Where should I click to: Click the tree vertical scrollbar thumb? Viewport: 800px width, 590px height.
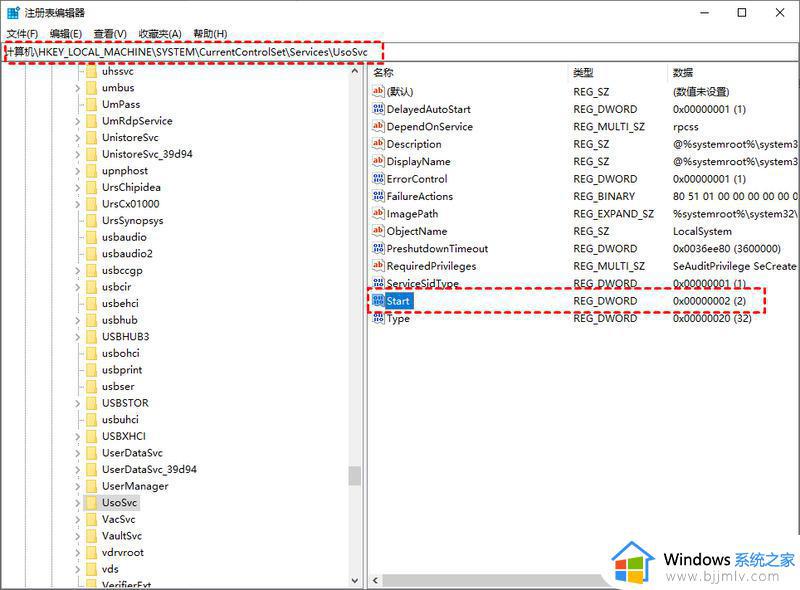point(355,476)
